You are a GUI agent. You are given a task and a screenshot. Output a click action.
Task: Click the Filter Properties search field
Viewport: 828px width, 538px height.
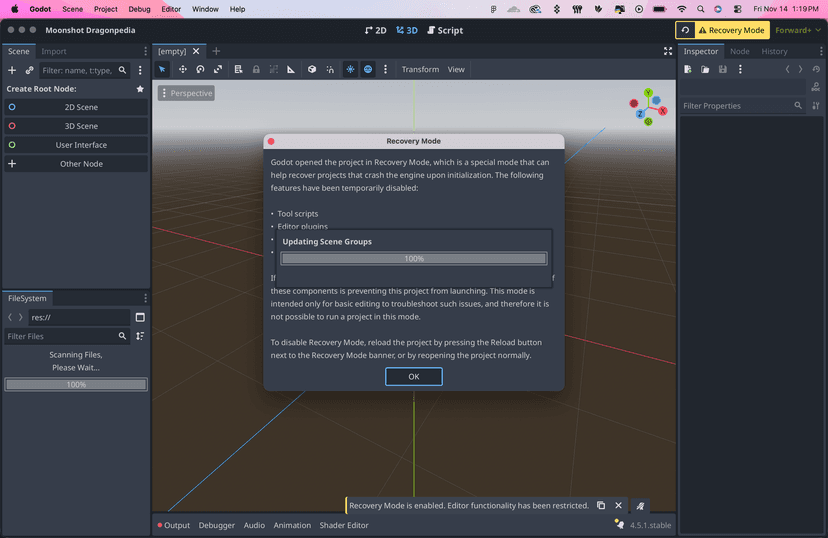737,106
